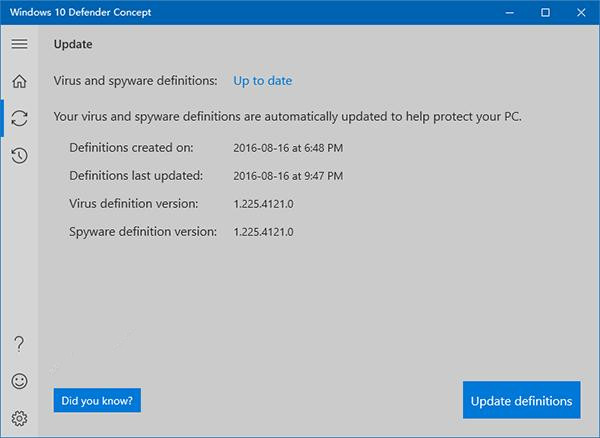The height and width of the screenshot is (438, 600).
Task: Click the Definitions created on label
Action: pos(131,148)
